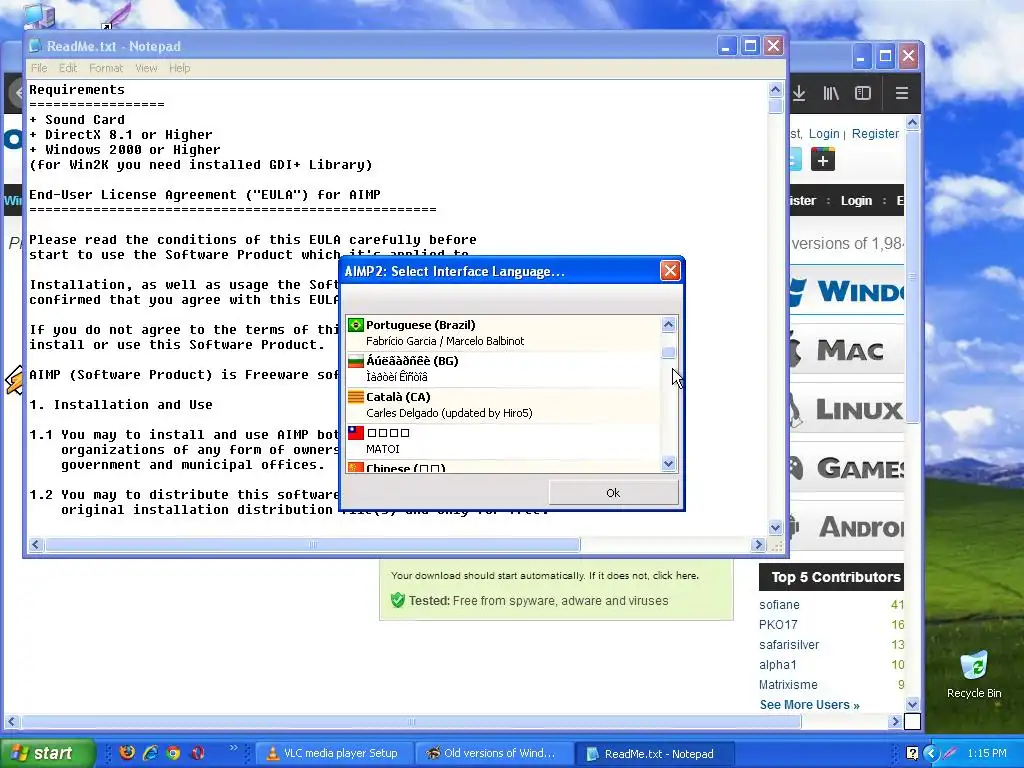Click browser horizontal scrollbar left arrow
1024x768 pixels.
11,722
